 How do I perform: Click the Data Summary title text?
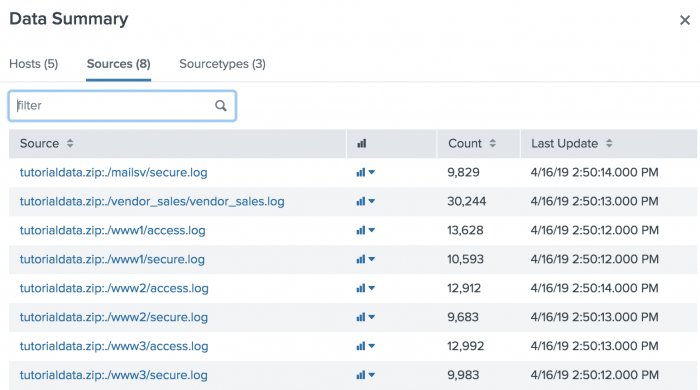click(69, 19)
